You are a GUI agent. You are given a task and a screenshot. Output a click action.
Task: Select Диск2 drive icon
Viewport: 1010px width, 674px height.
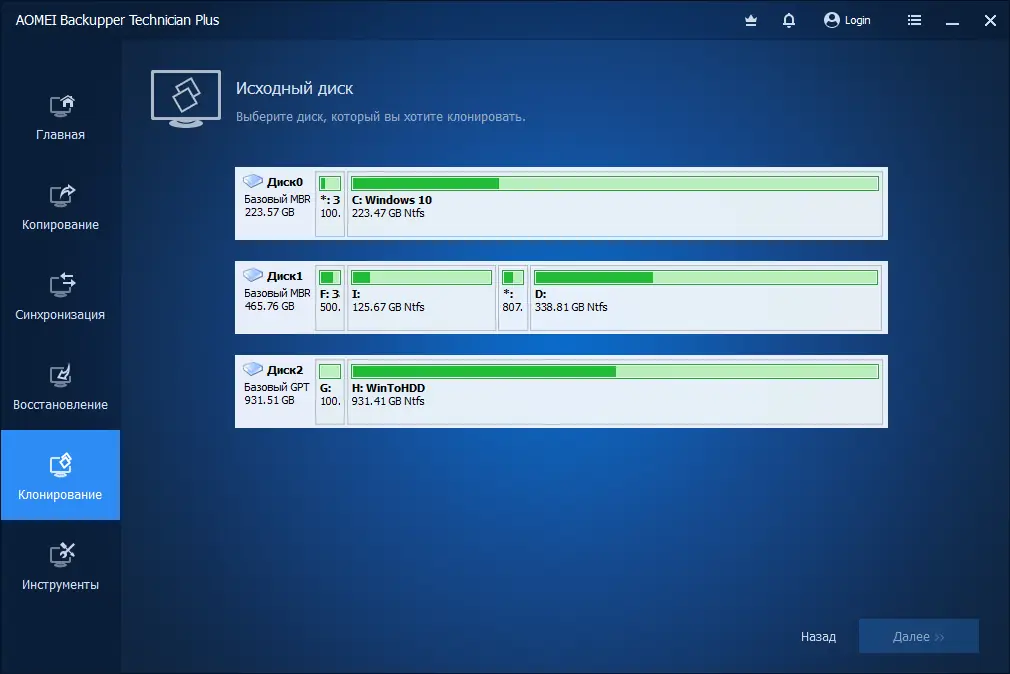[252, 369]
